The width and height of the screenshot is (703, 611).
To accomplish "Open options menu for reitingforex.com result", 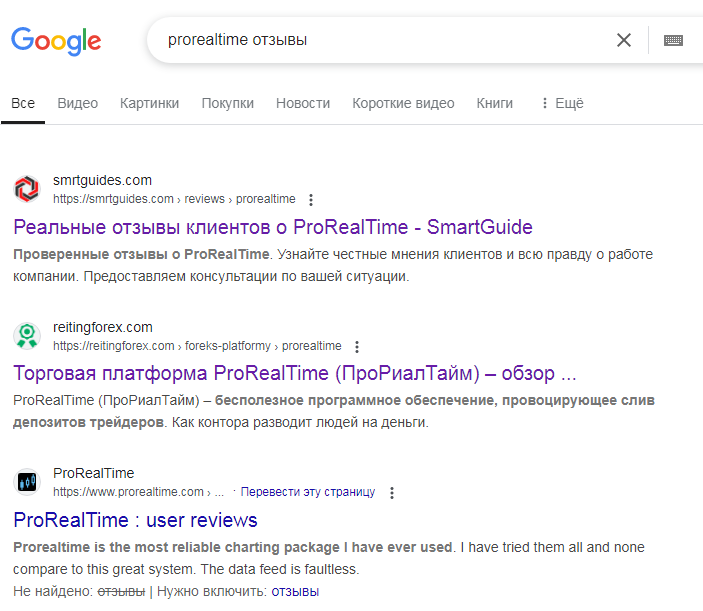I will pyautogui.click(x=357, y=346).
